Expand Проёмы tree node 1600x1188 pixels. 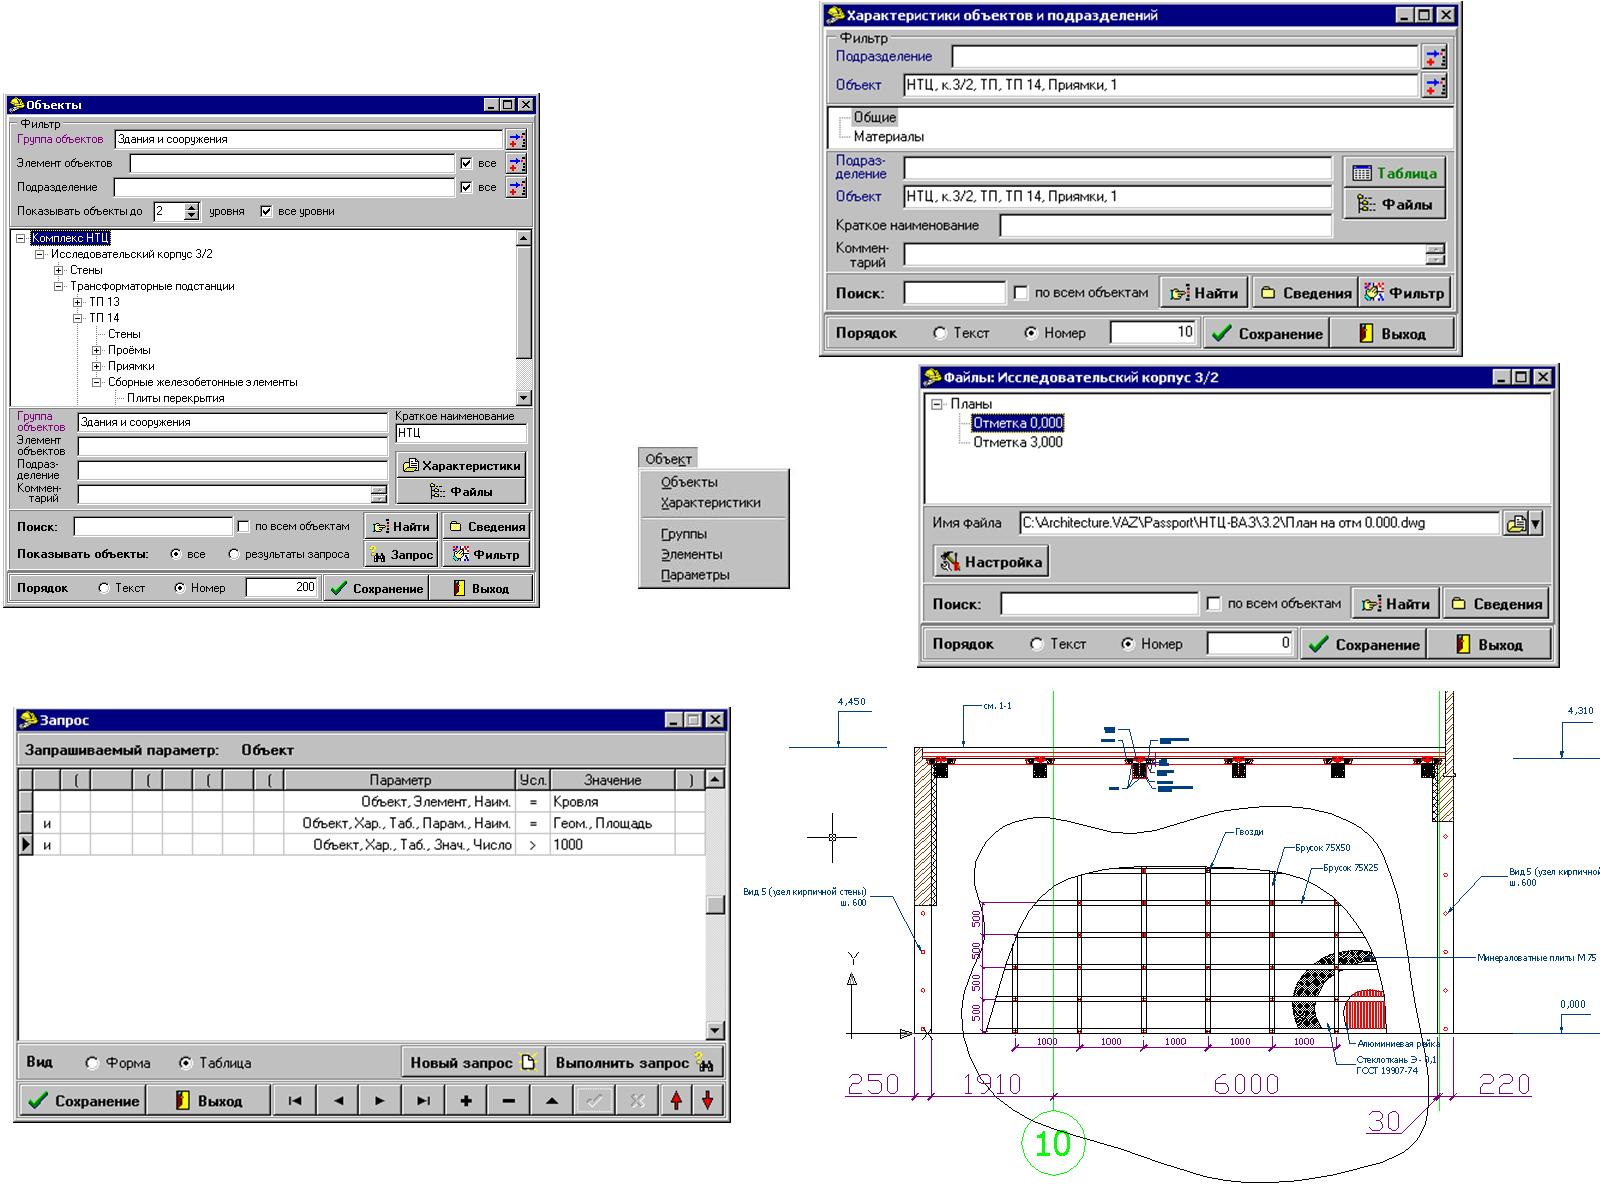coord(97,350)
